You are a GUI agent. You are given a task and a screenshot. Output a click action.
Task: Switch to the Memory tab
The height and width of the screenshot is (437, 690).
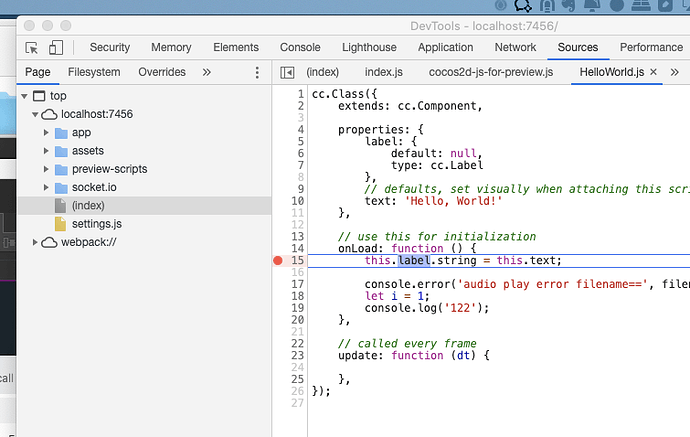(171, 48)
